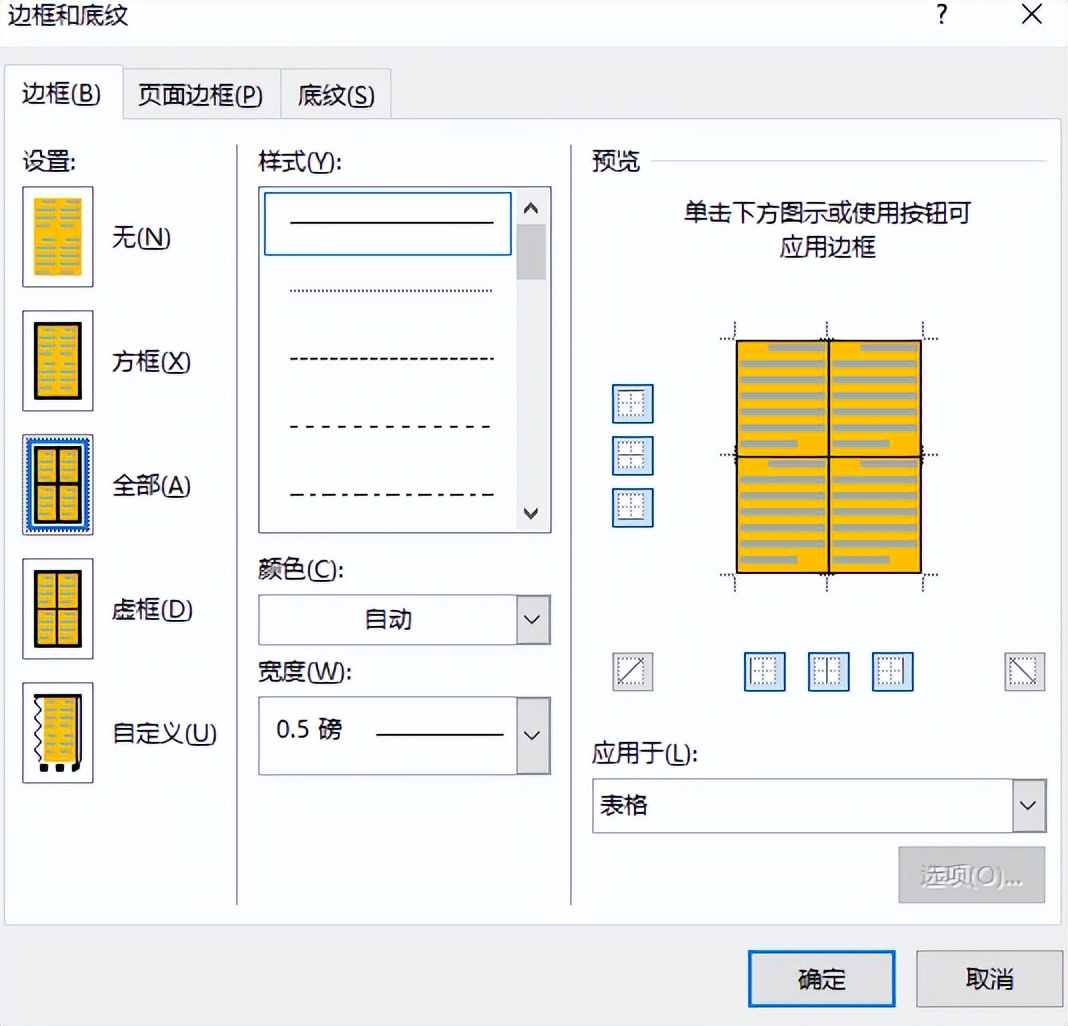Screen dimensions: 1068x1026
Task: Switch to the 底纹 tab
Action: click(x=335, y=93)
